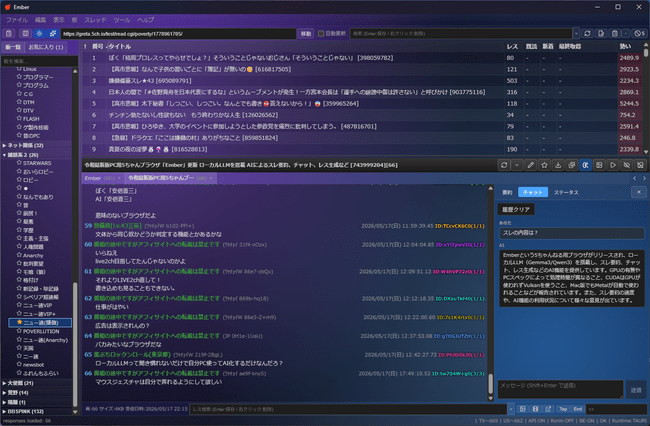Viewport: 650px width, 426px height.
Task: Click the play icon in thread toolbar
Action: coord(613,165)
